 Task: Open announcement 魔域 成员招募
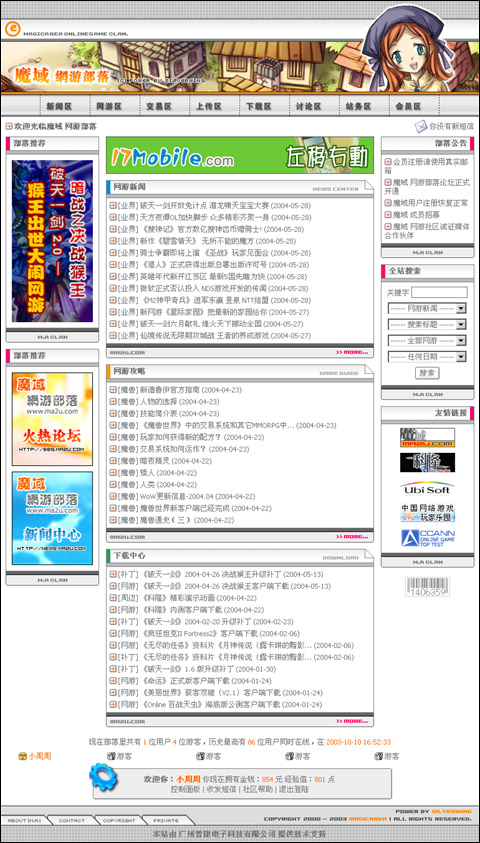tap(415, 214)
